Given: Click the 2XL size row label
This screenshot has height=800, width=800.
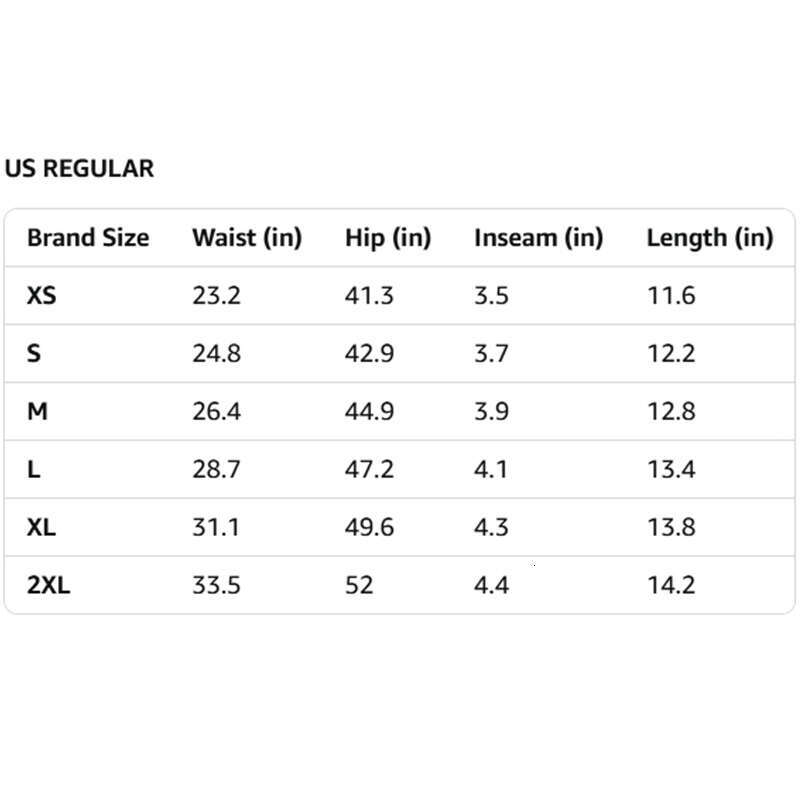Looking at the screenshot, I should 49,585.
